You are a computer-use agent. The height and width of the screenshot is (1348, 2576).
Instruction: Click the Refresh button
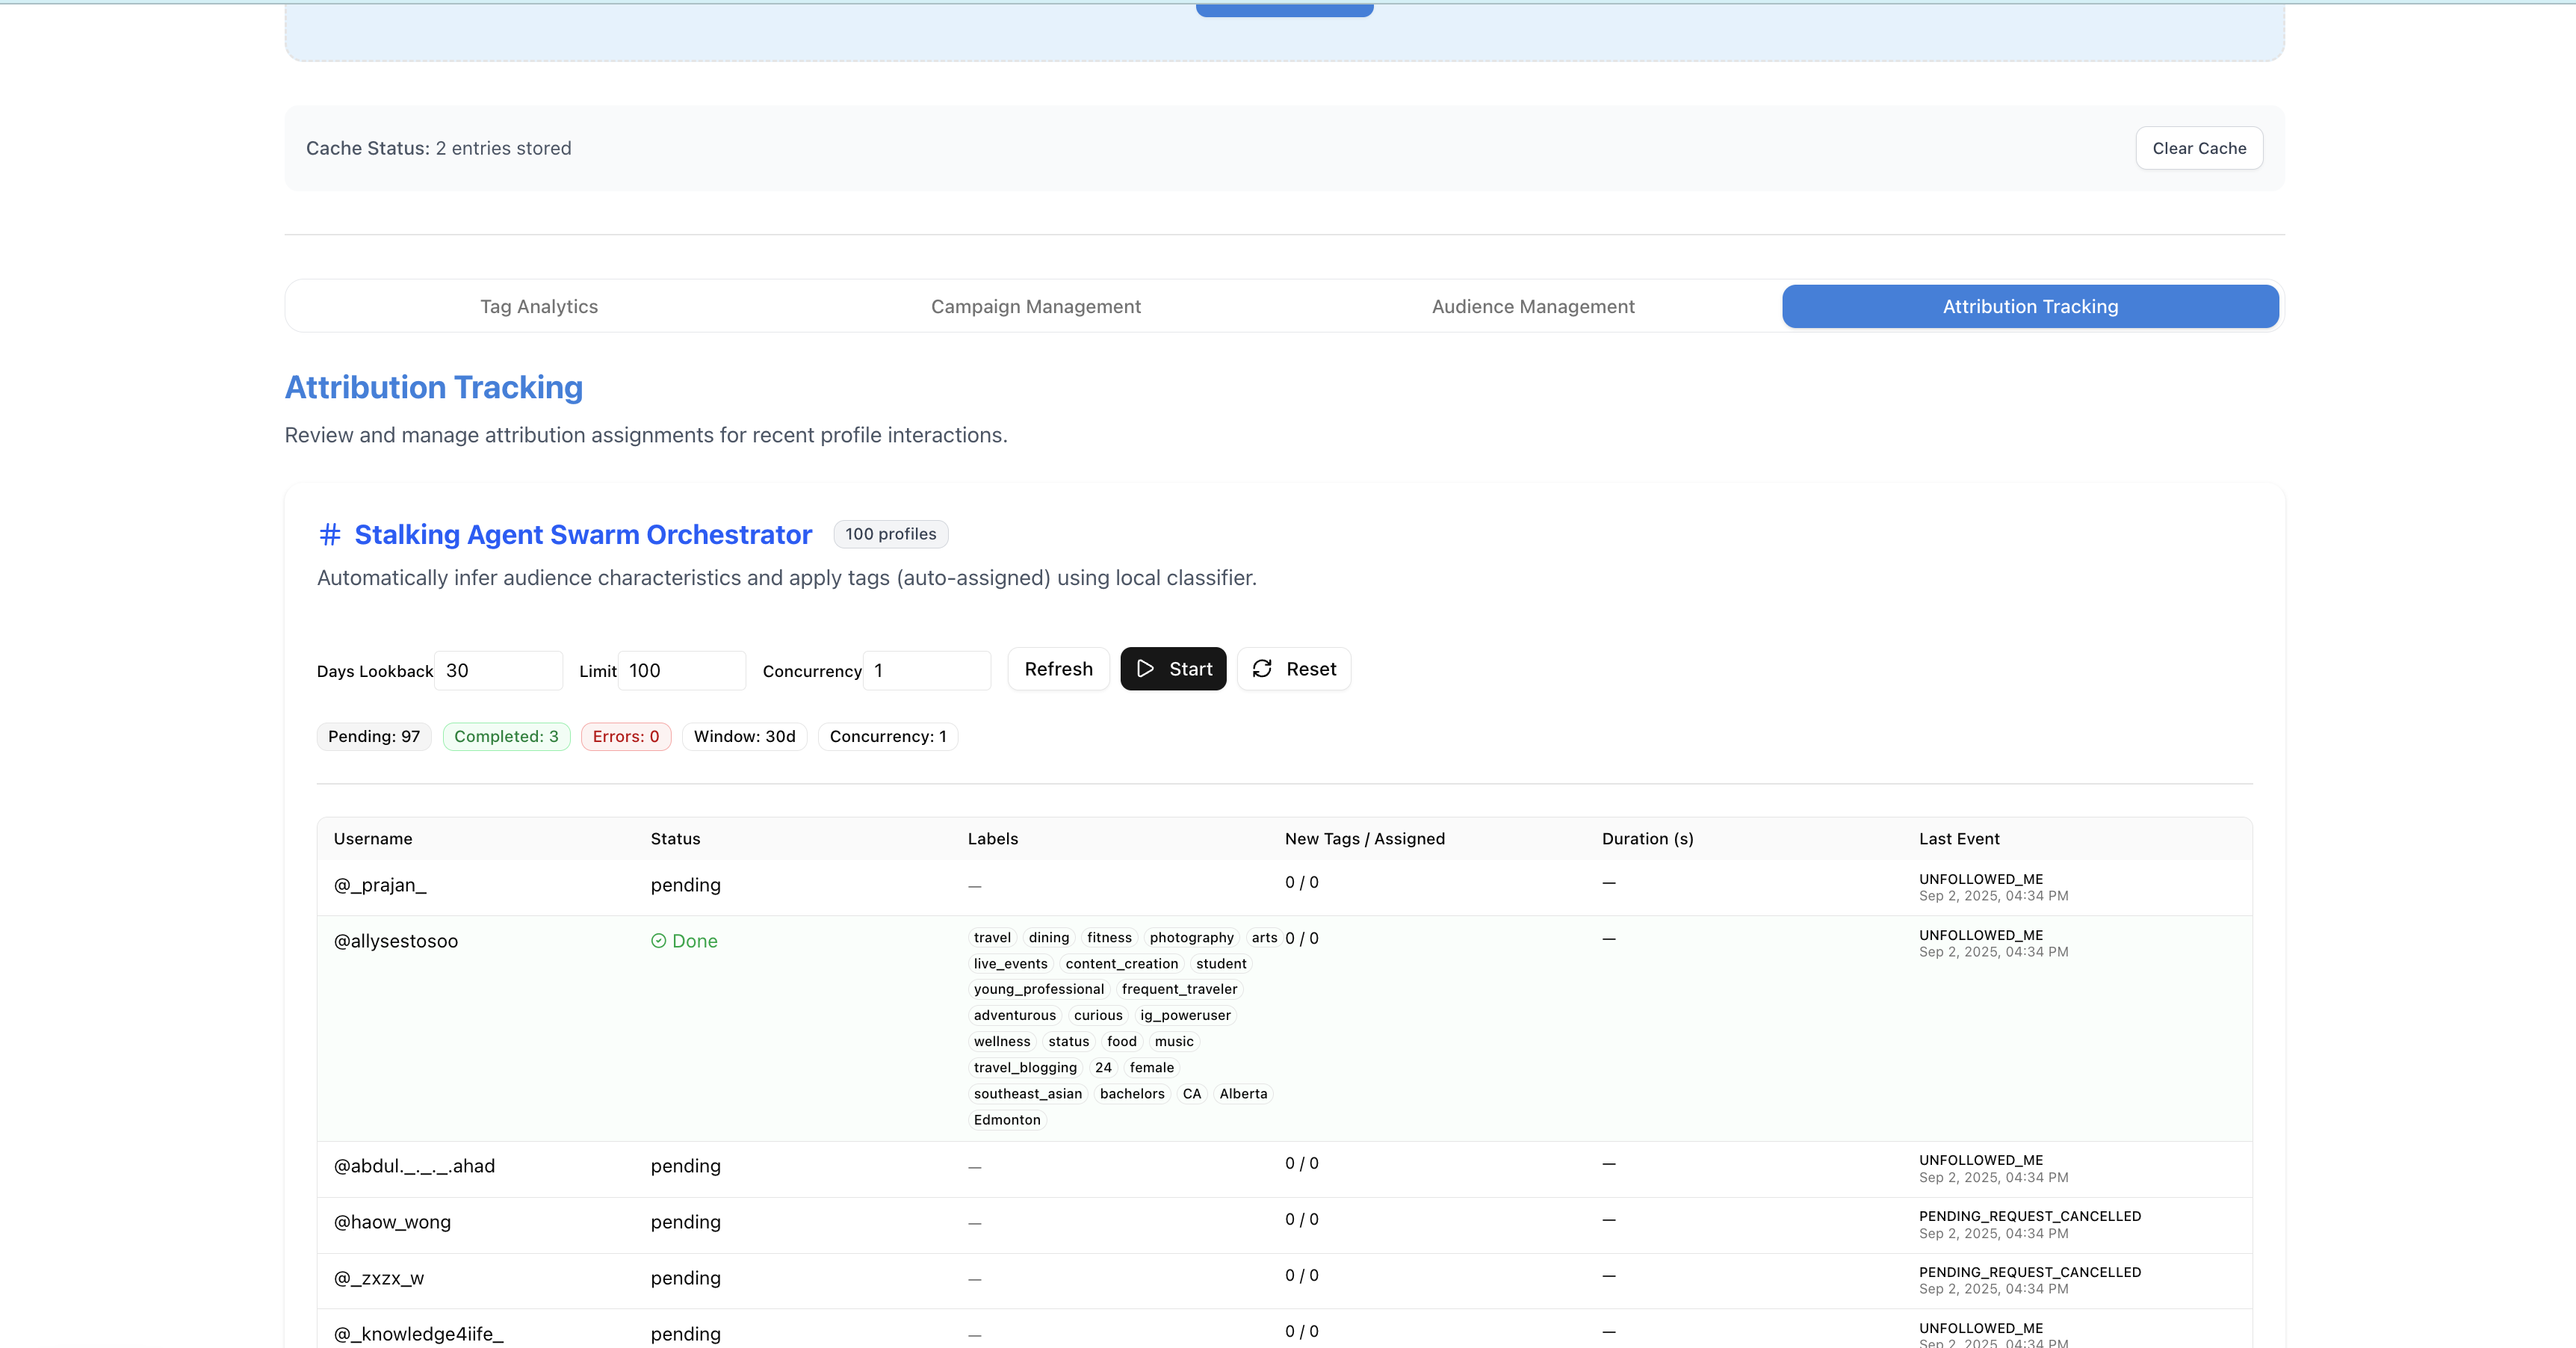(x=1058, y=669)
